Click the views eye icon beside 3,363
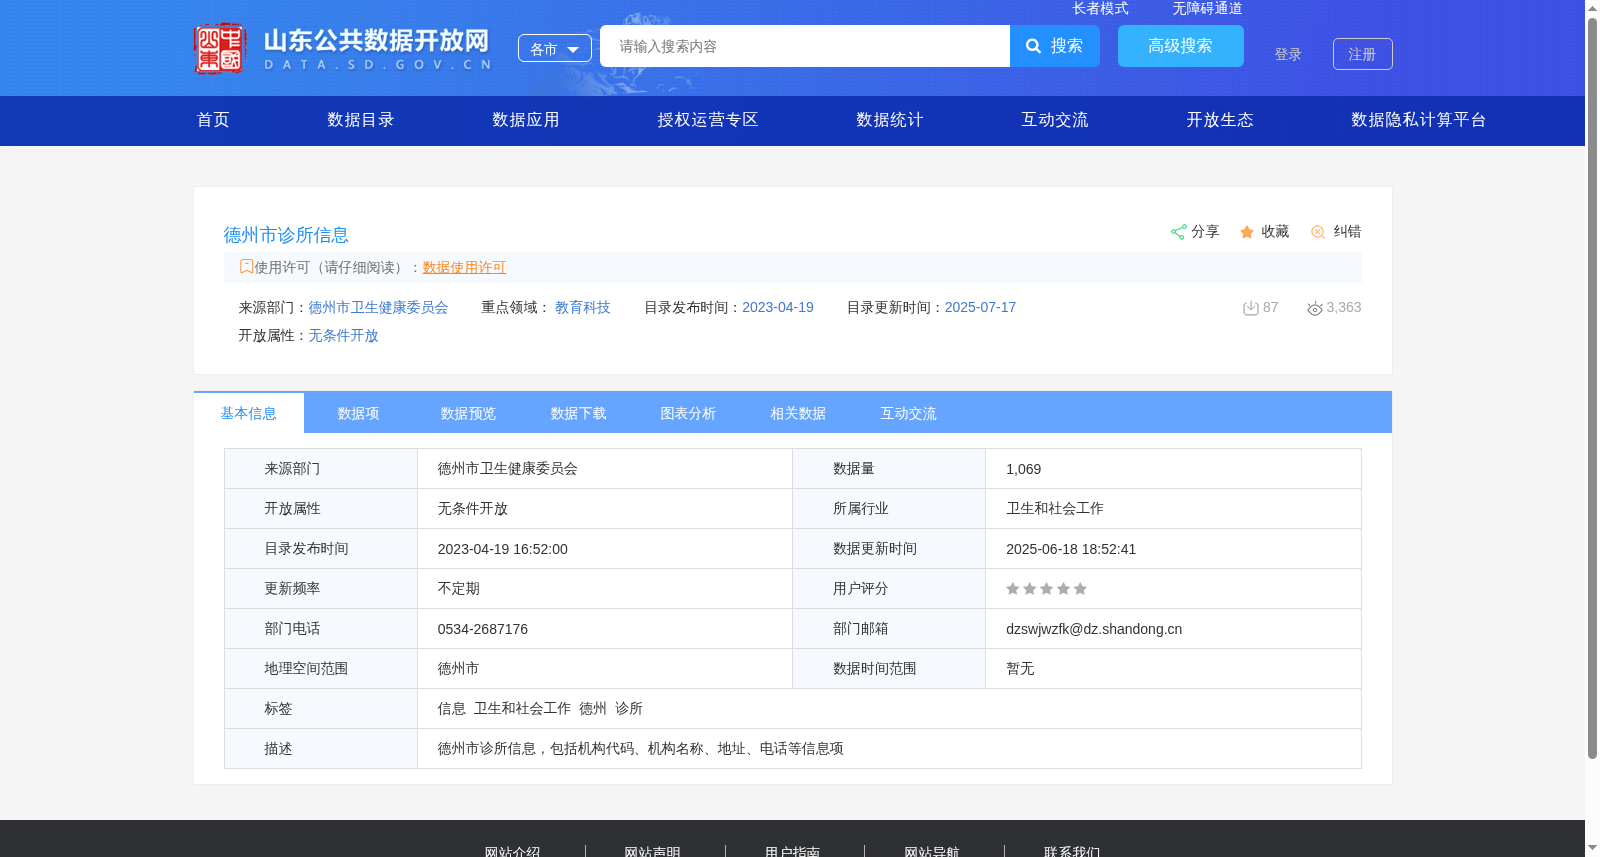Image resolution: width=1600 pixels, height=857 pixels. coord(1315,308)
